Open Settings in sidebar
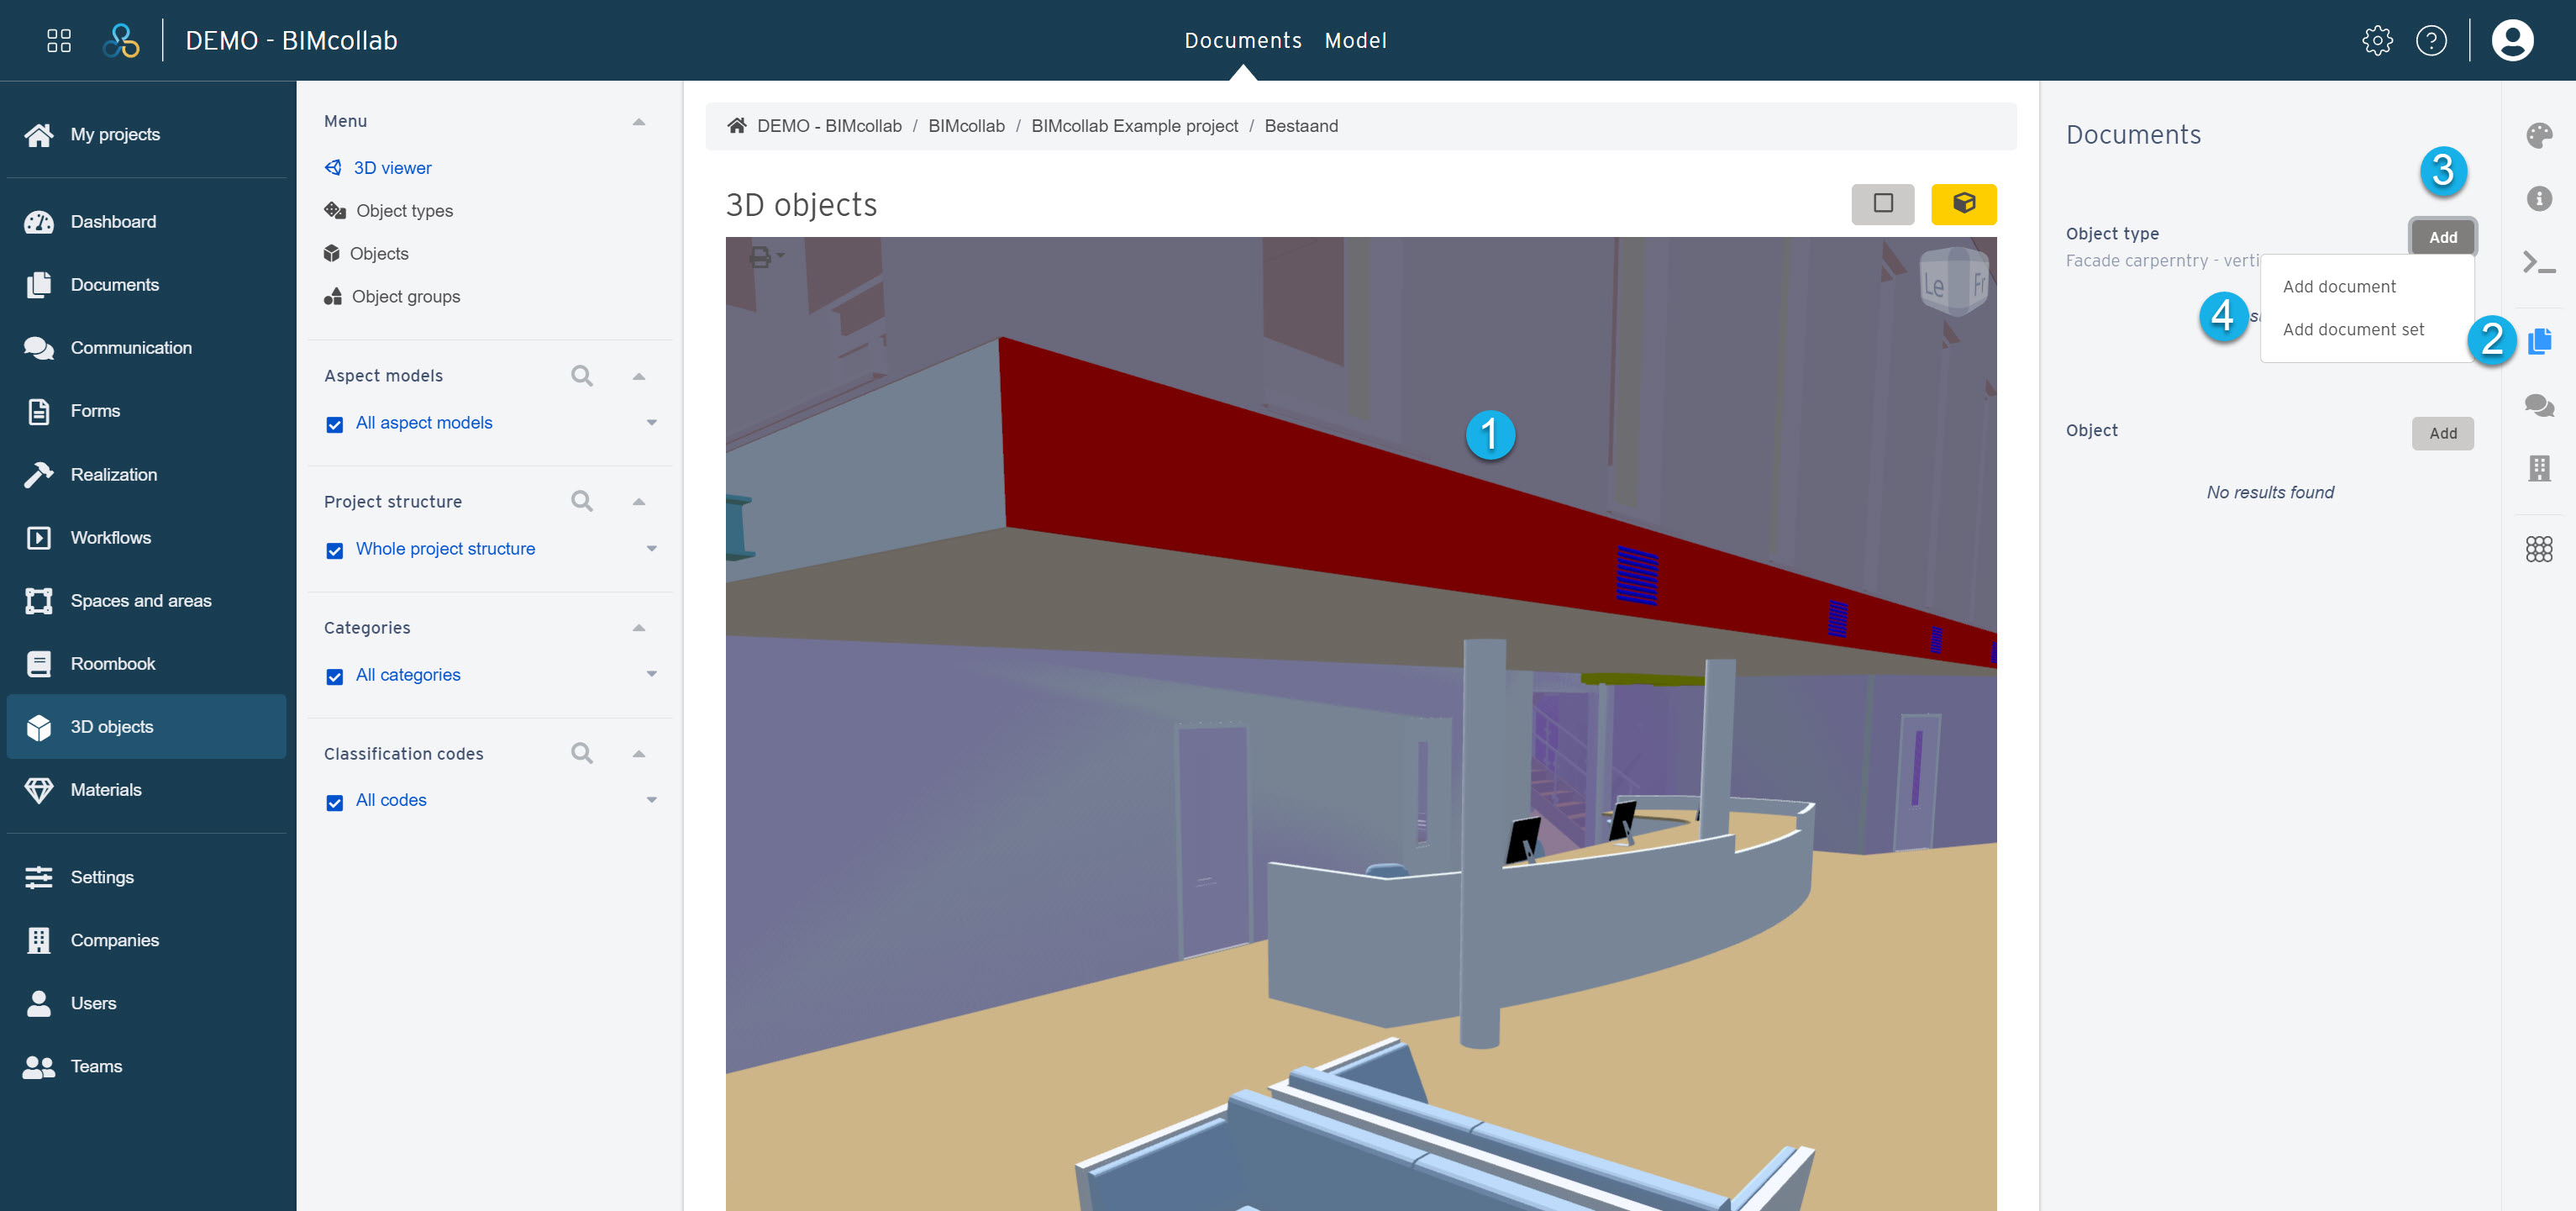The height and width of the screenshot is (1211, 2576). tap(147, 877)
